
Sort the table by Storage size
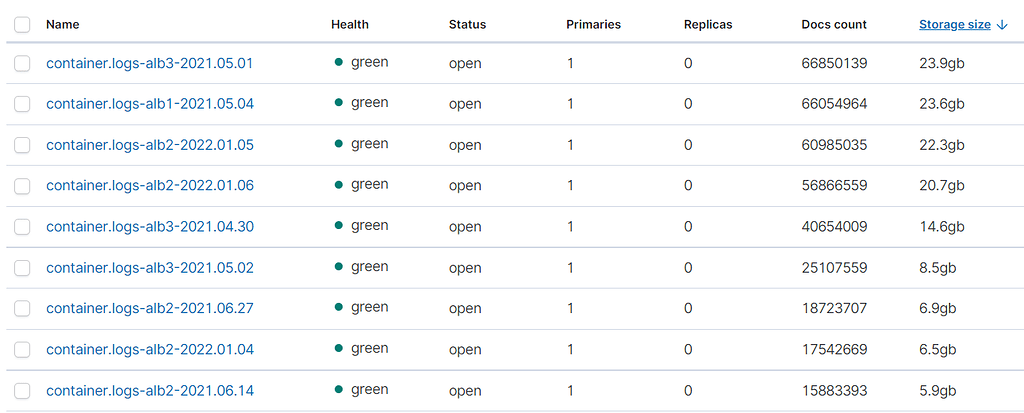(955, 24)
